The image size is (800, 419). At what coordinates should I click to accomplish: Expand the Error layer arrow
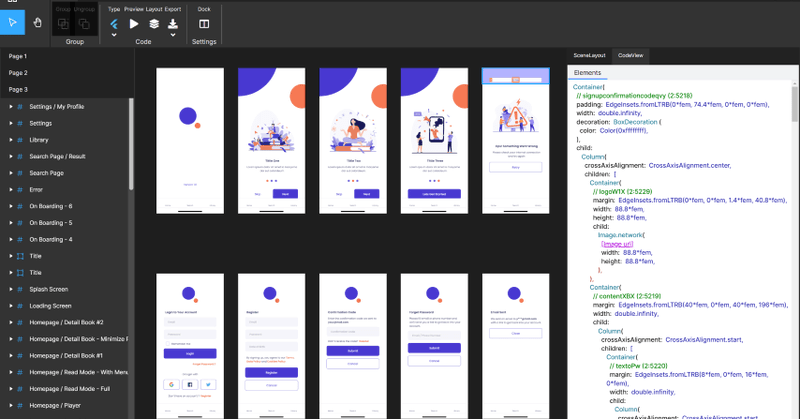pos(11,189)
